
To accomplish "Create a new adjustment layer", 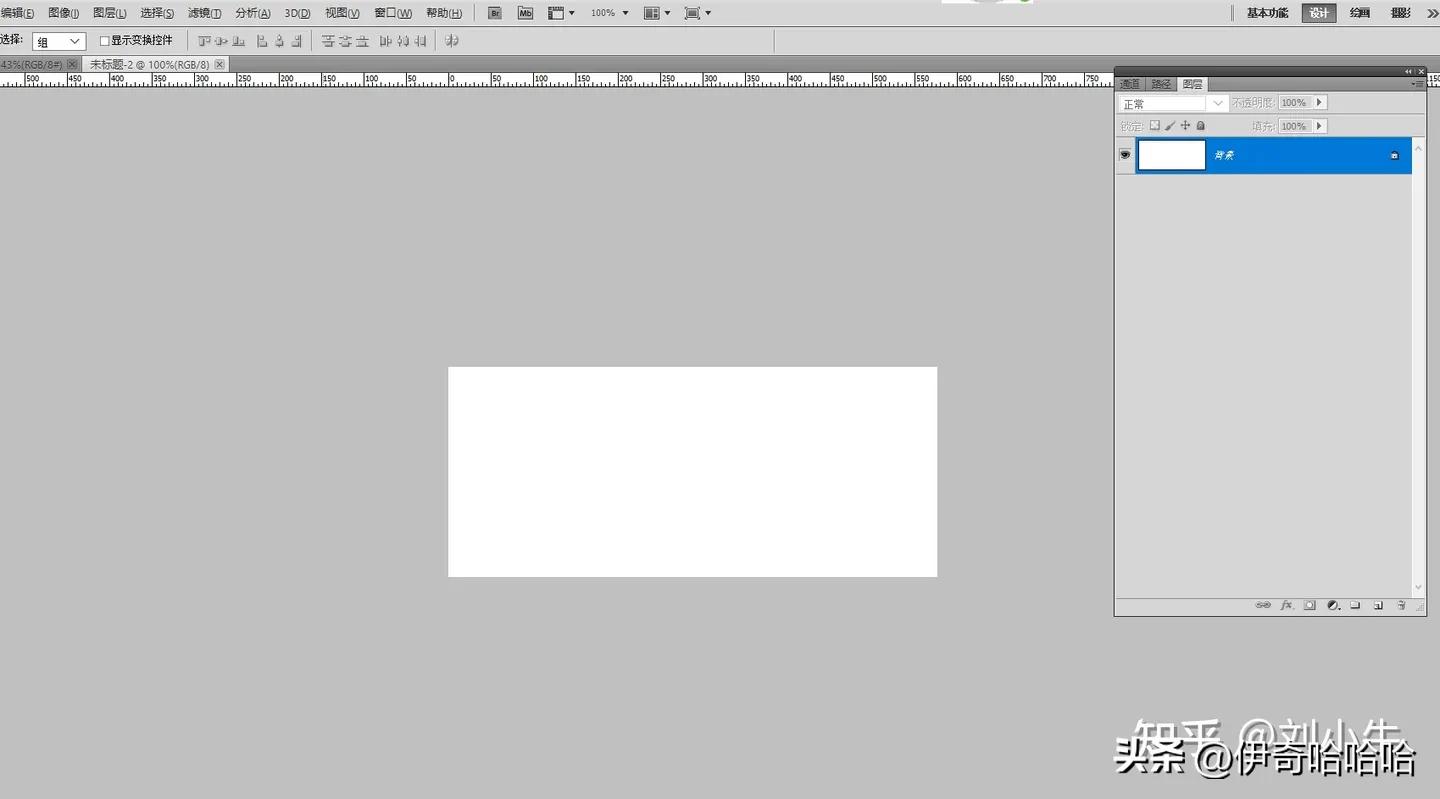I will [x=1333, y=605].
